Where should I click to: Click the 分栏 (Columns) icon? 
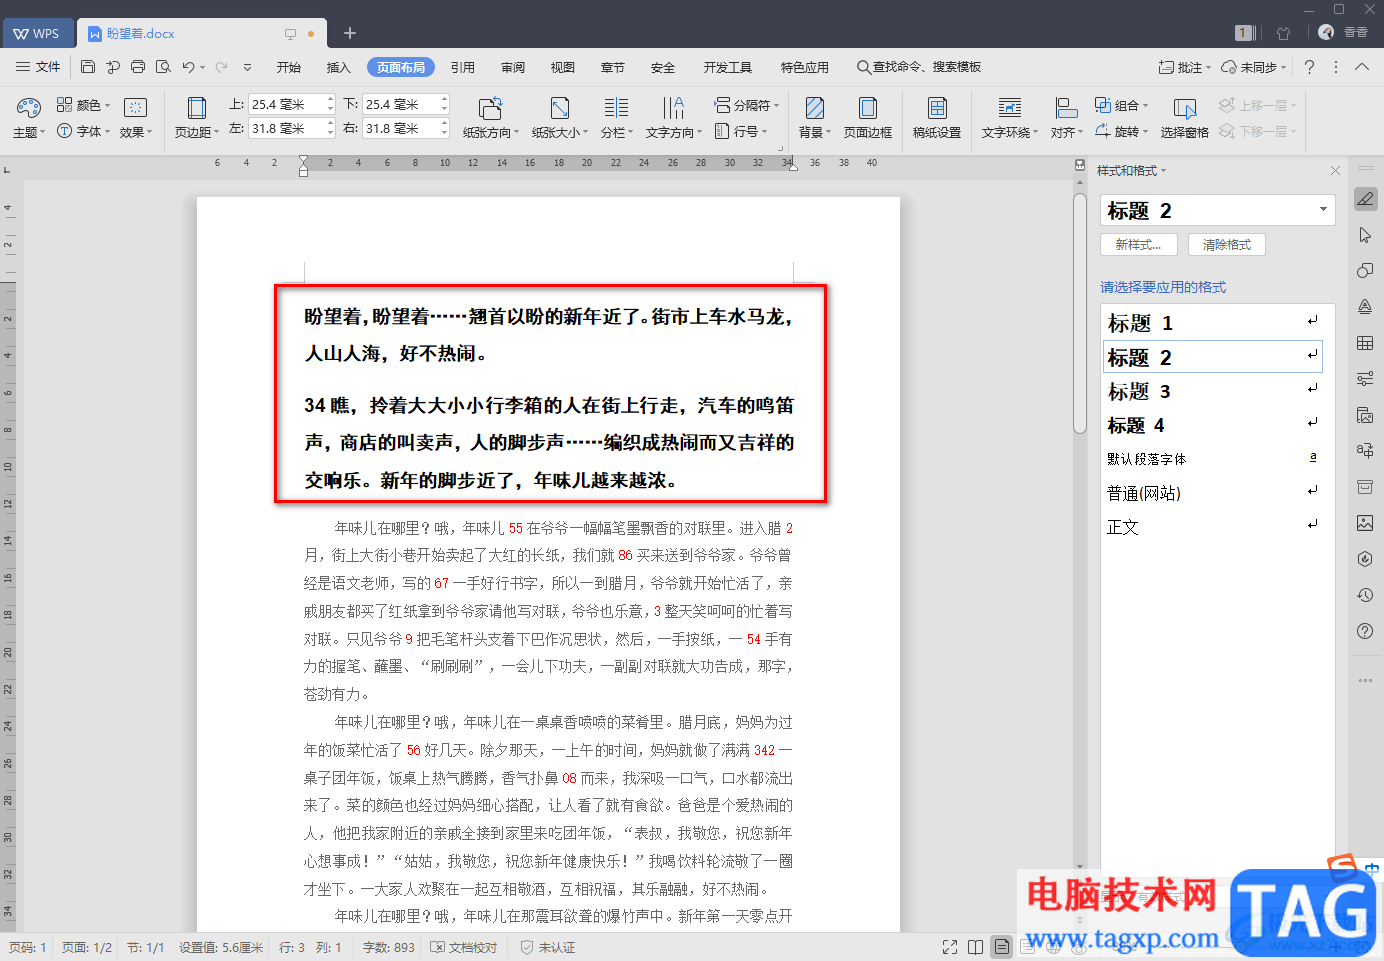click(616, 108)
